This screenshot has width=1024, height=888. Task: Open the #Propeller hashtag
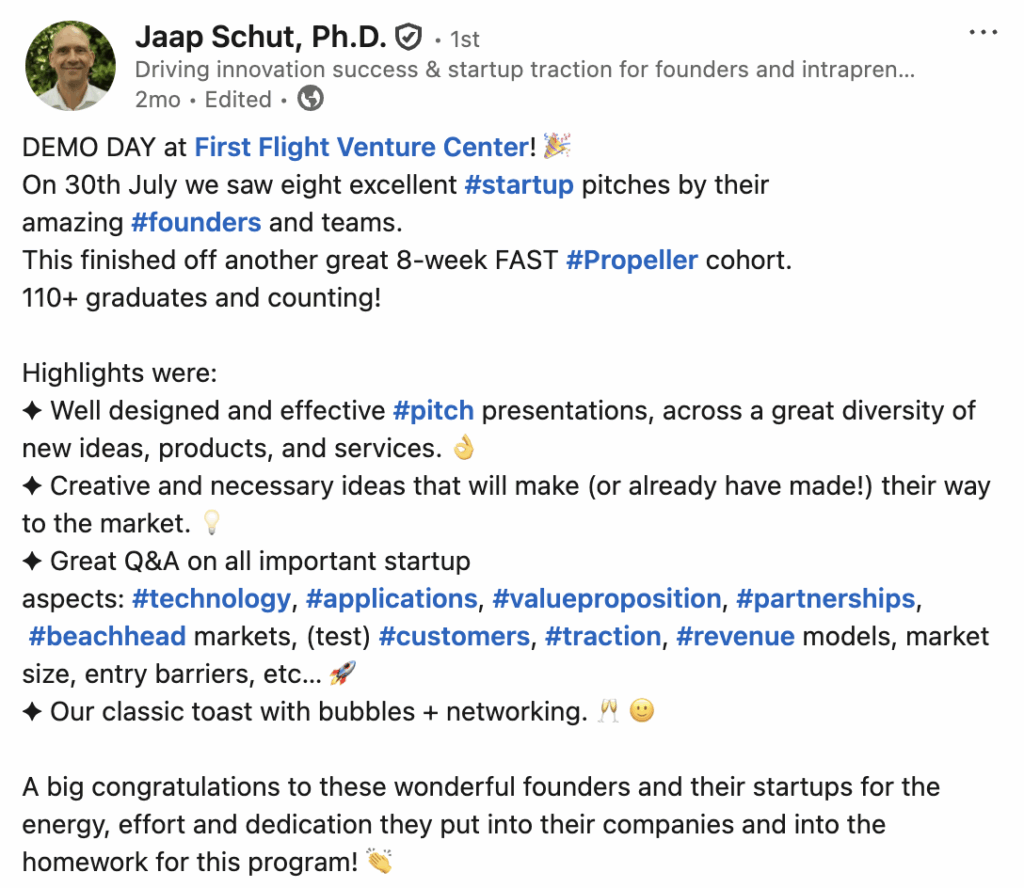tap(632, 260)
